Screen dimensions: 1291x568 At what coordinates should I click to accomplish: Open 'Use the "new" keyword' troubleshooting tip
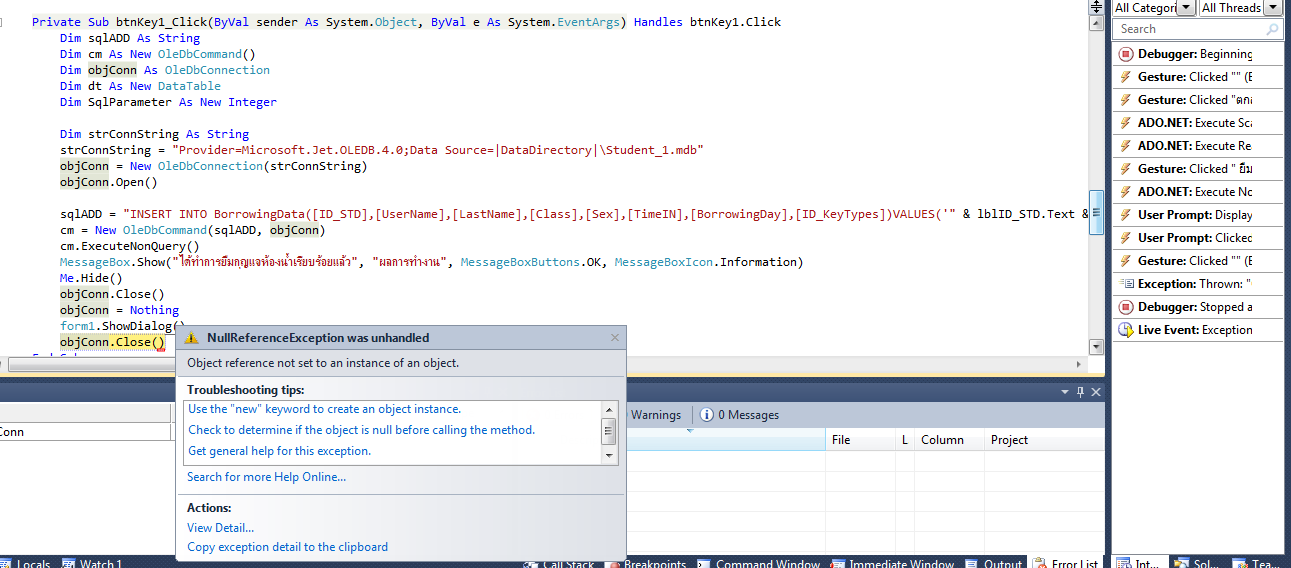tap(324, 409)
